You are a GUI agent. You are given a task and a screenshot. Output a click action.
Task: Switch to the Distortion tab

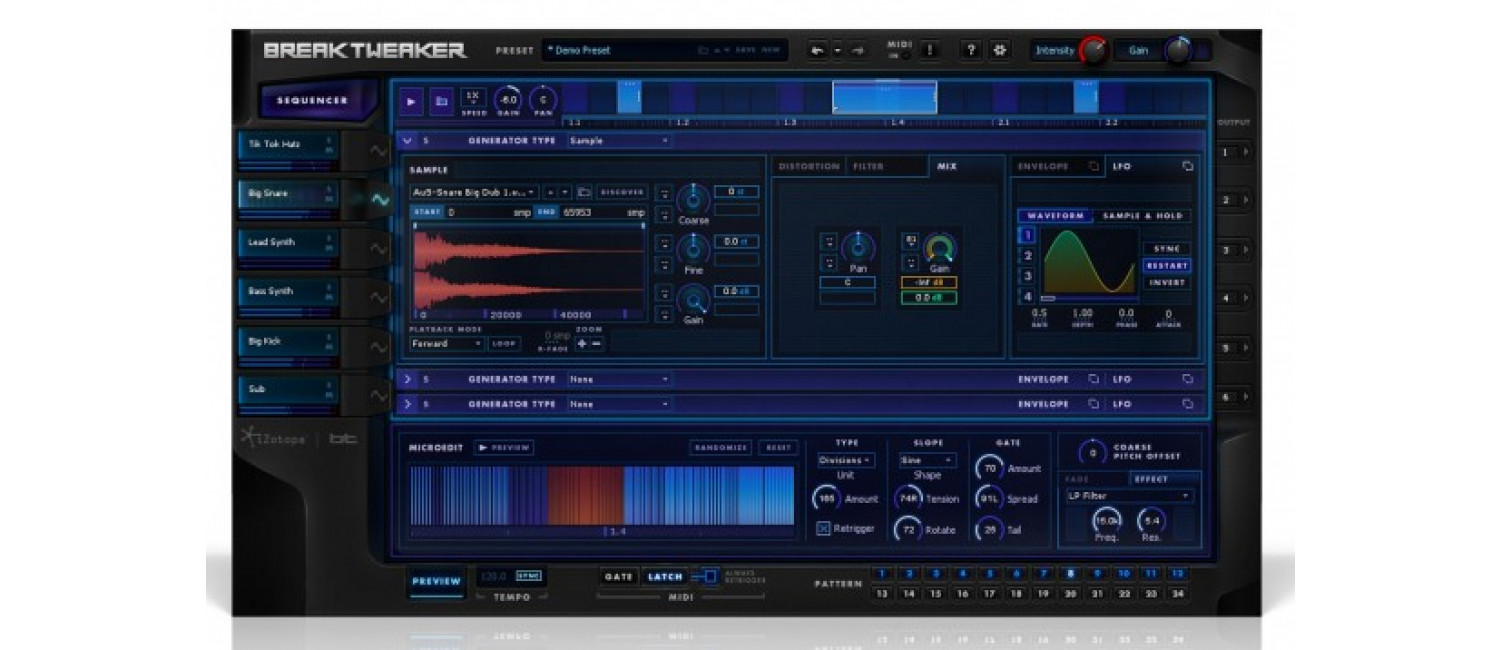(809, 166)
